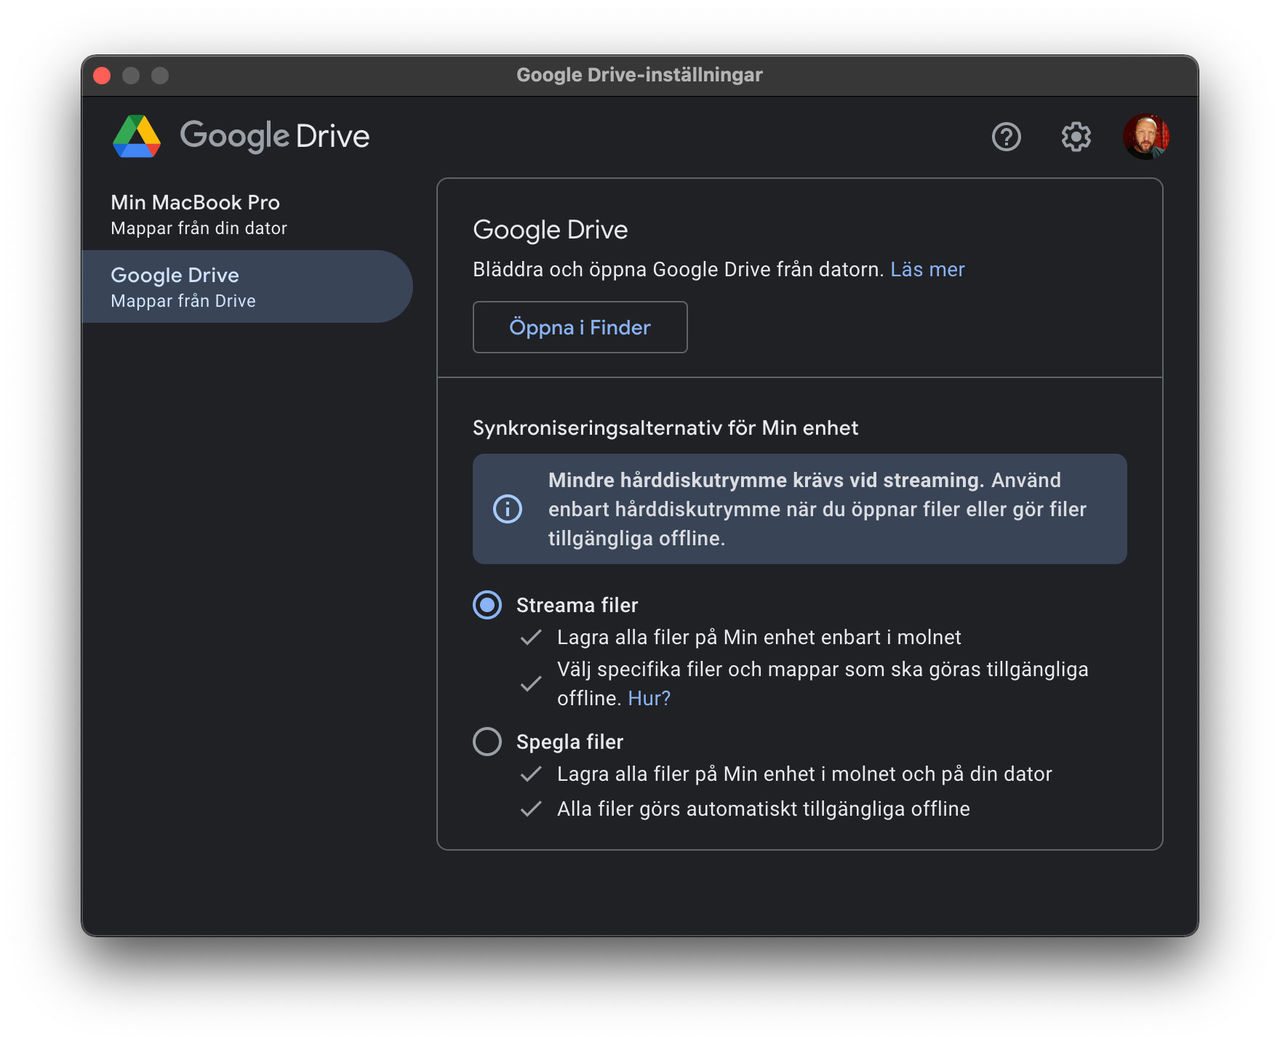Click the Bläddra och öppna Google Drive description
The width and height of the screenshot is (1280, 1044).
[x=678, y=269]
